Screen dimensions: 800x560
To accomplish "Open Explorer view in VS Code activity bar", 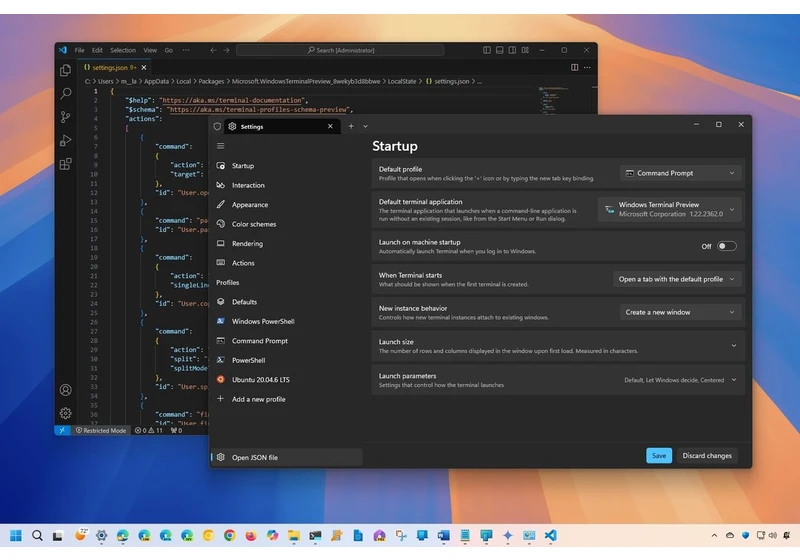I will (x=65, y=70).
